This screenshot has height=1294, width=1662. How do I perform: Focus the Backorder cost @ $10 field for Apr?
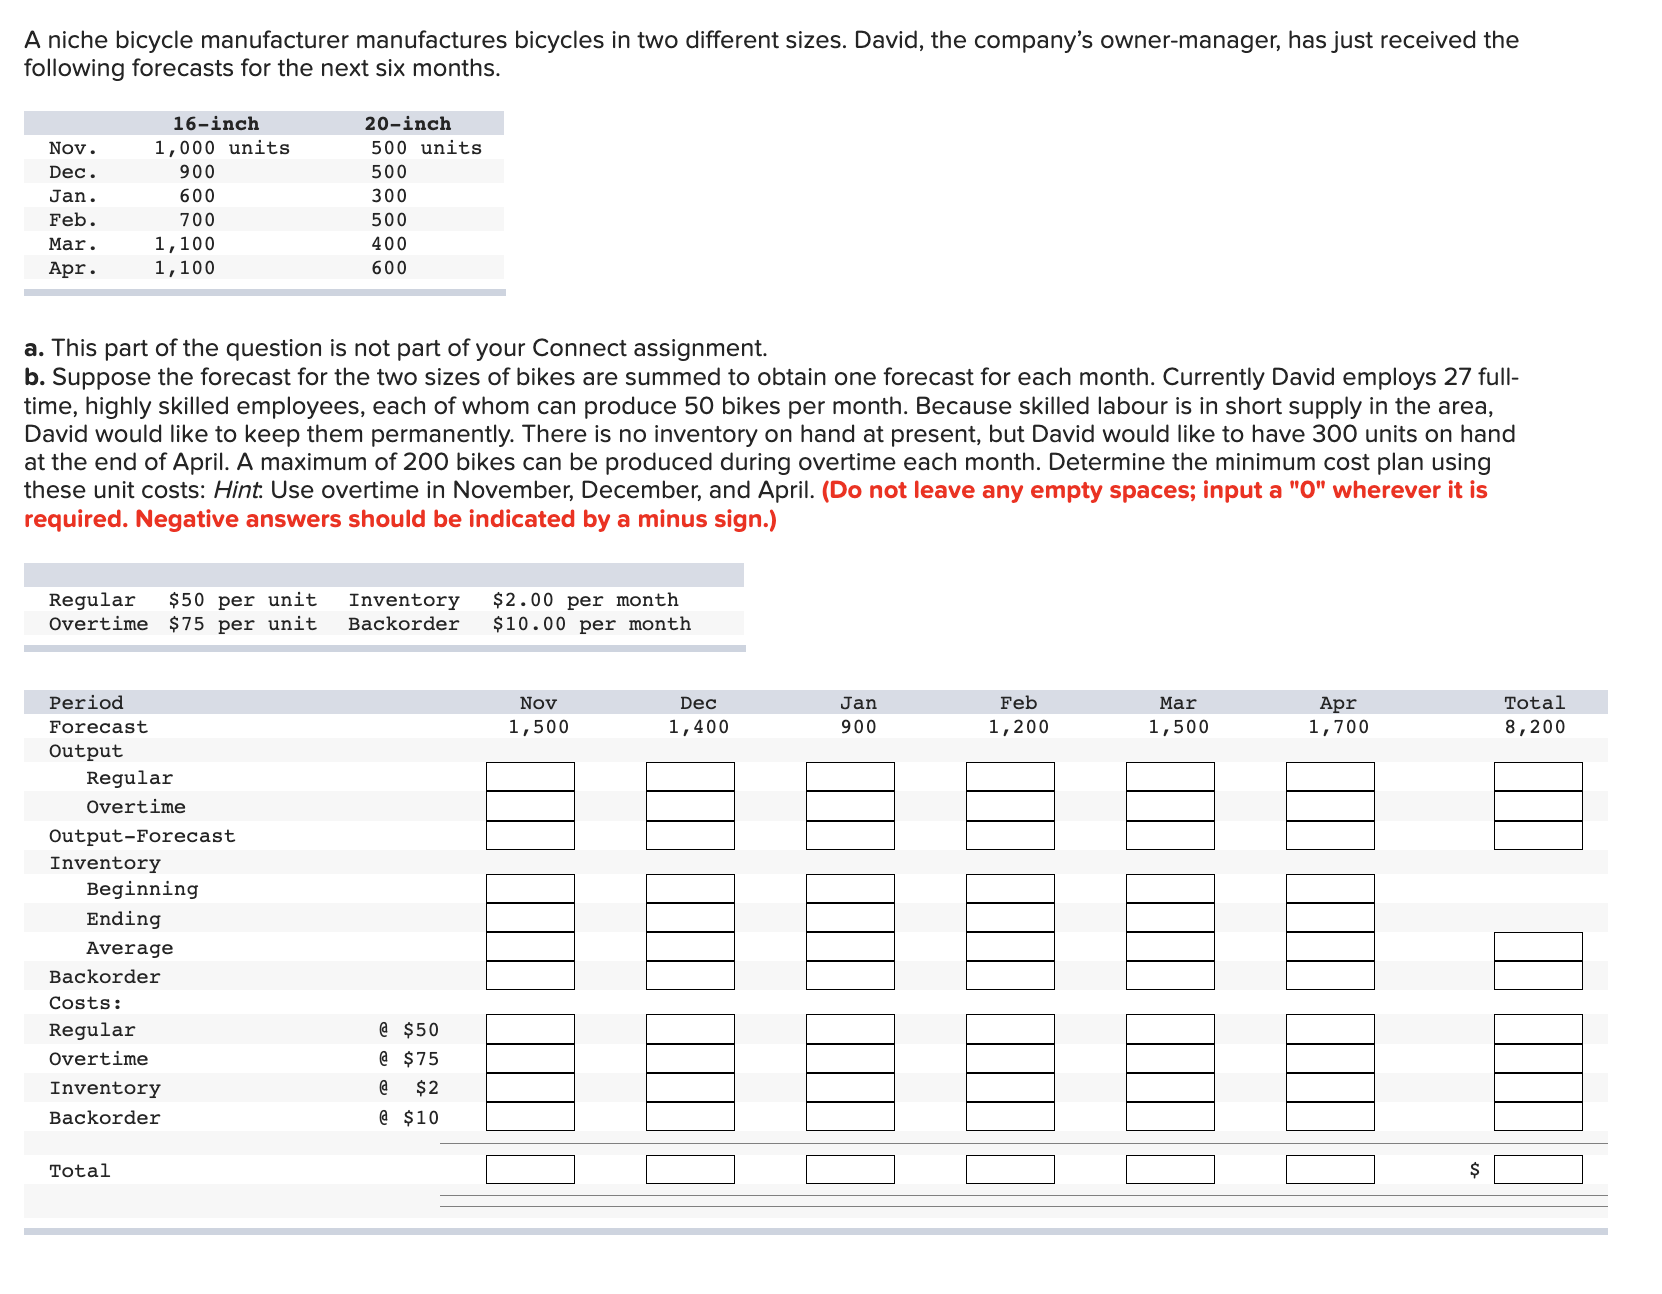point(1330,1116)
